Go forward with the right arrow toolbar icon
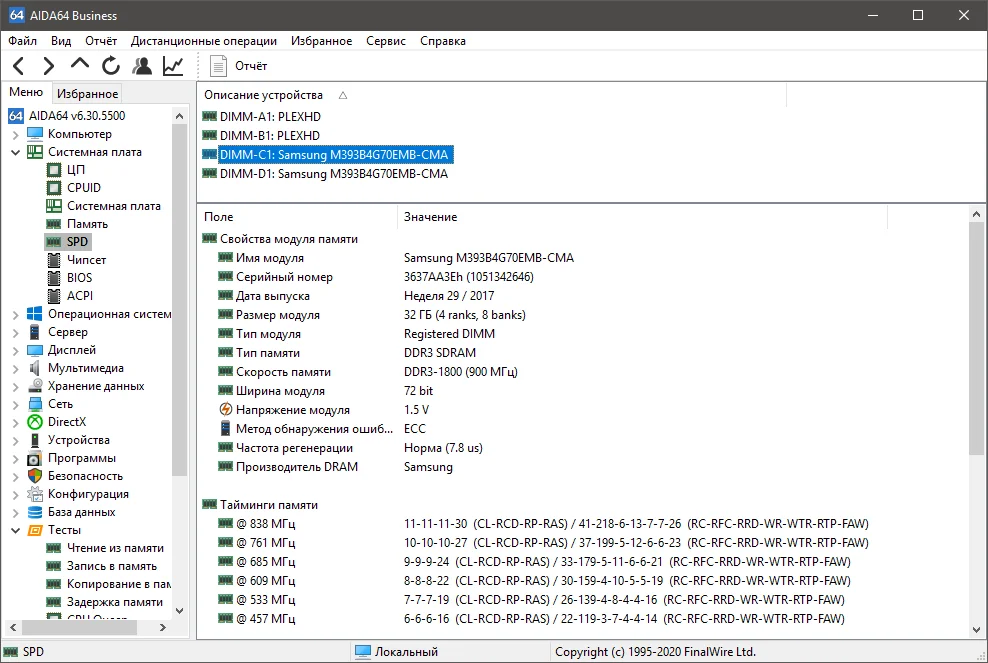 [x=49, y=66]
